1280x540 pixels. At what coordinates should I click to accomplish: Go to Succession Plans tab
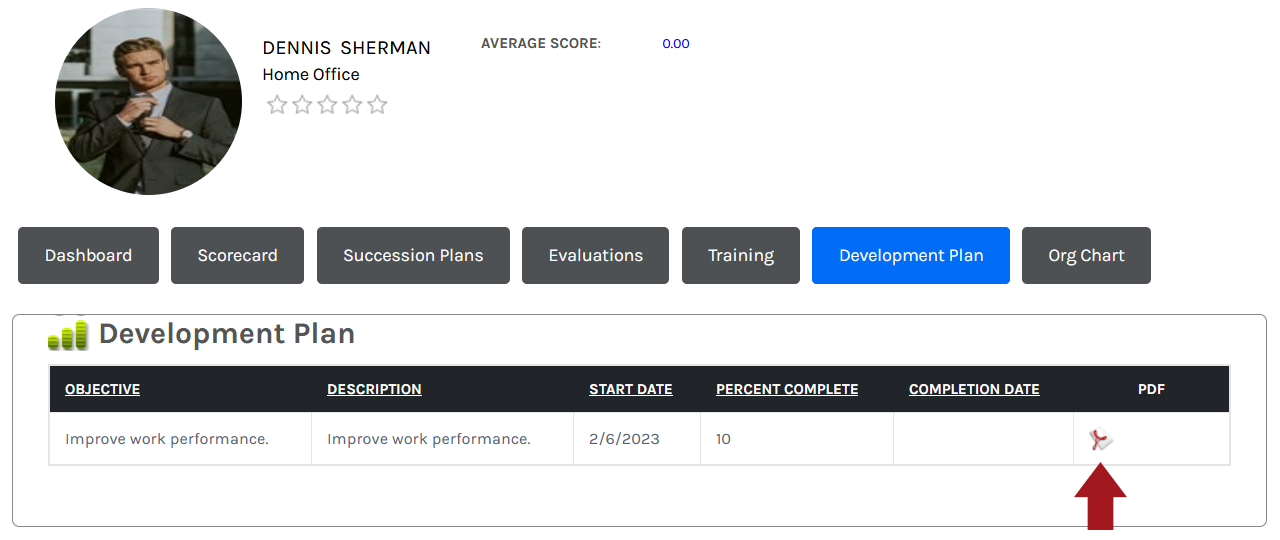413,255
